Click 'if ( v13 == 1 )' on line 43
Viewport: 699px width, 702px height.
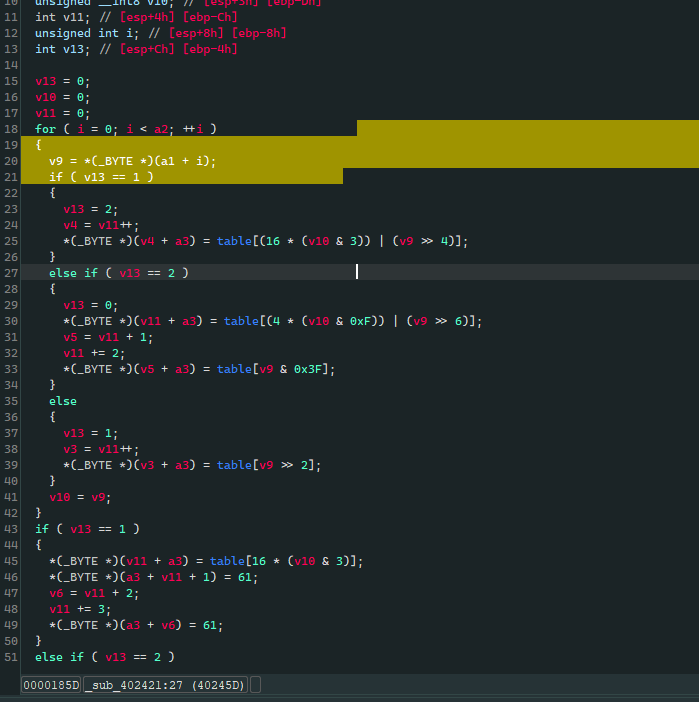[87, 529]
